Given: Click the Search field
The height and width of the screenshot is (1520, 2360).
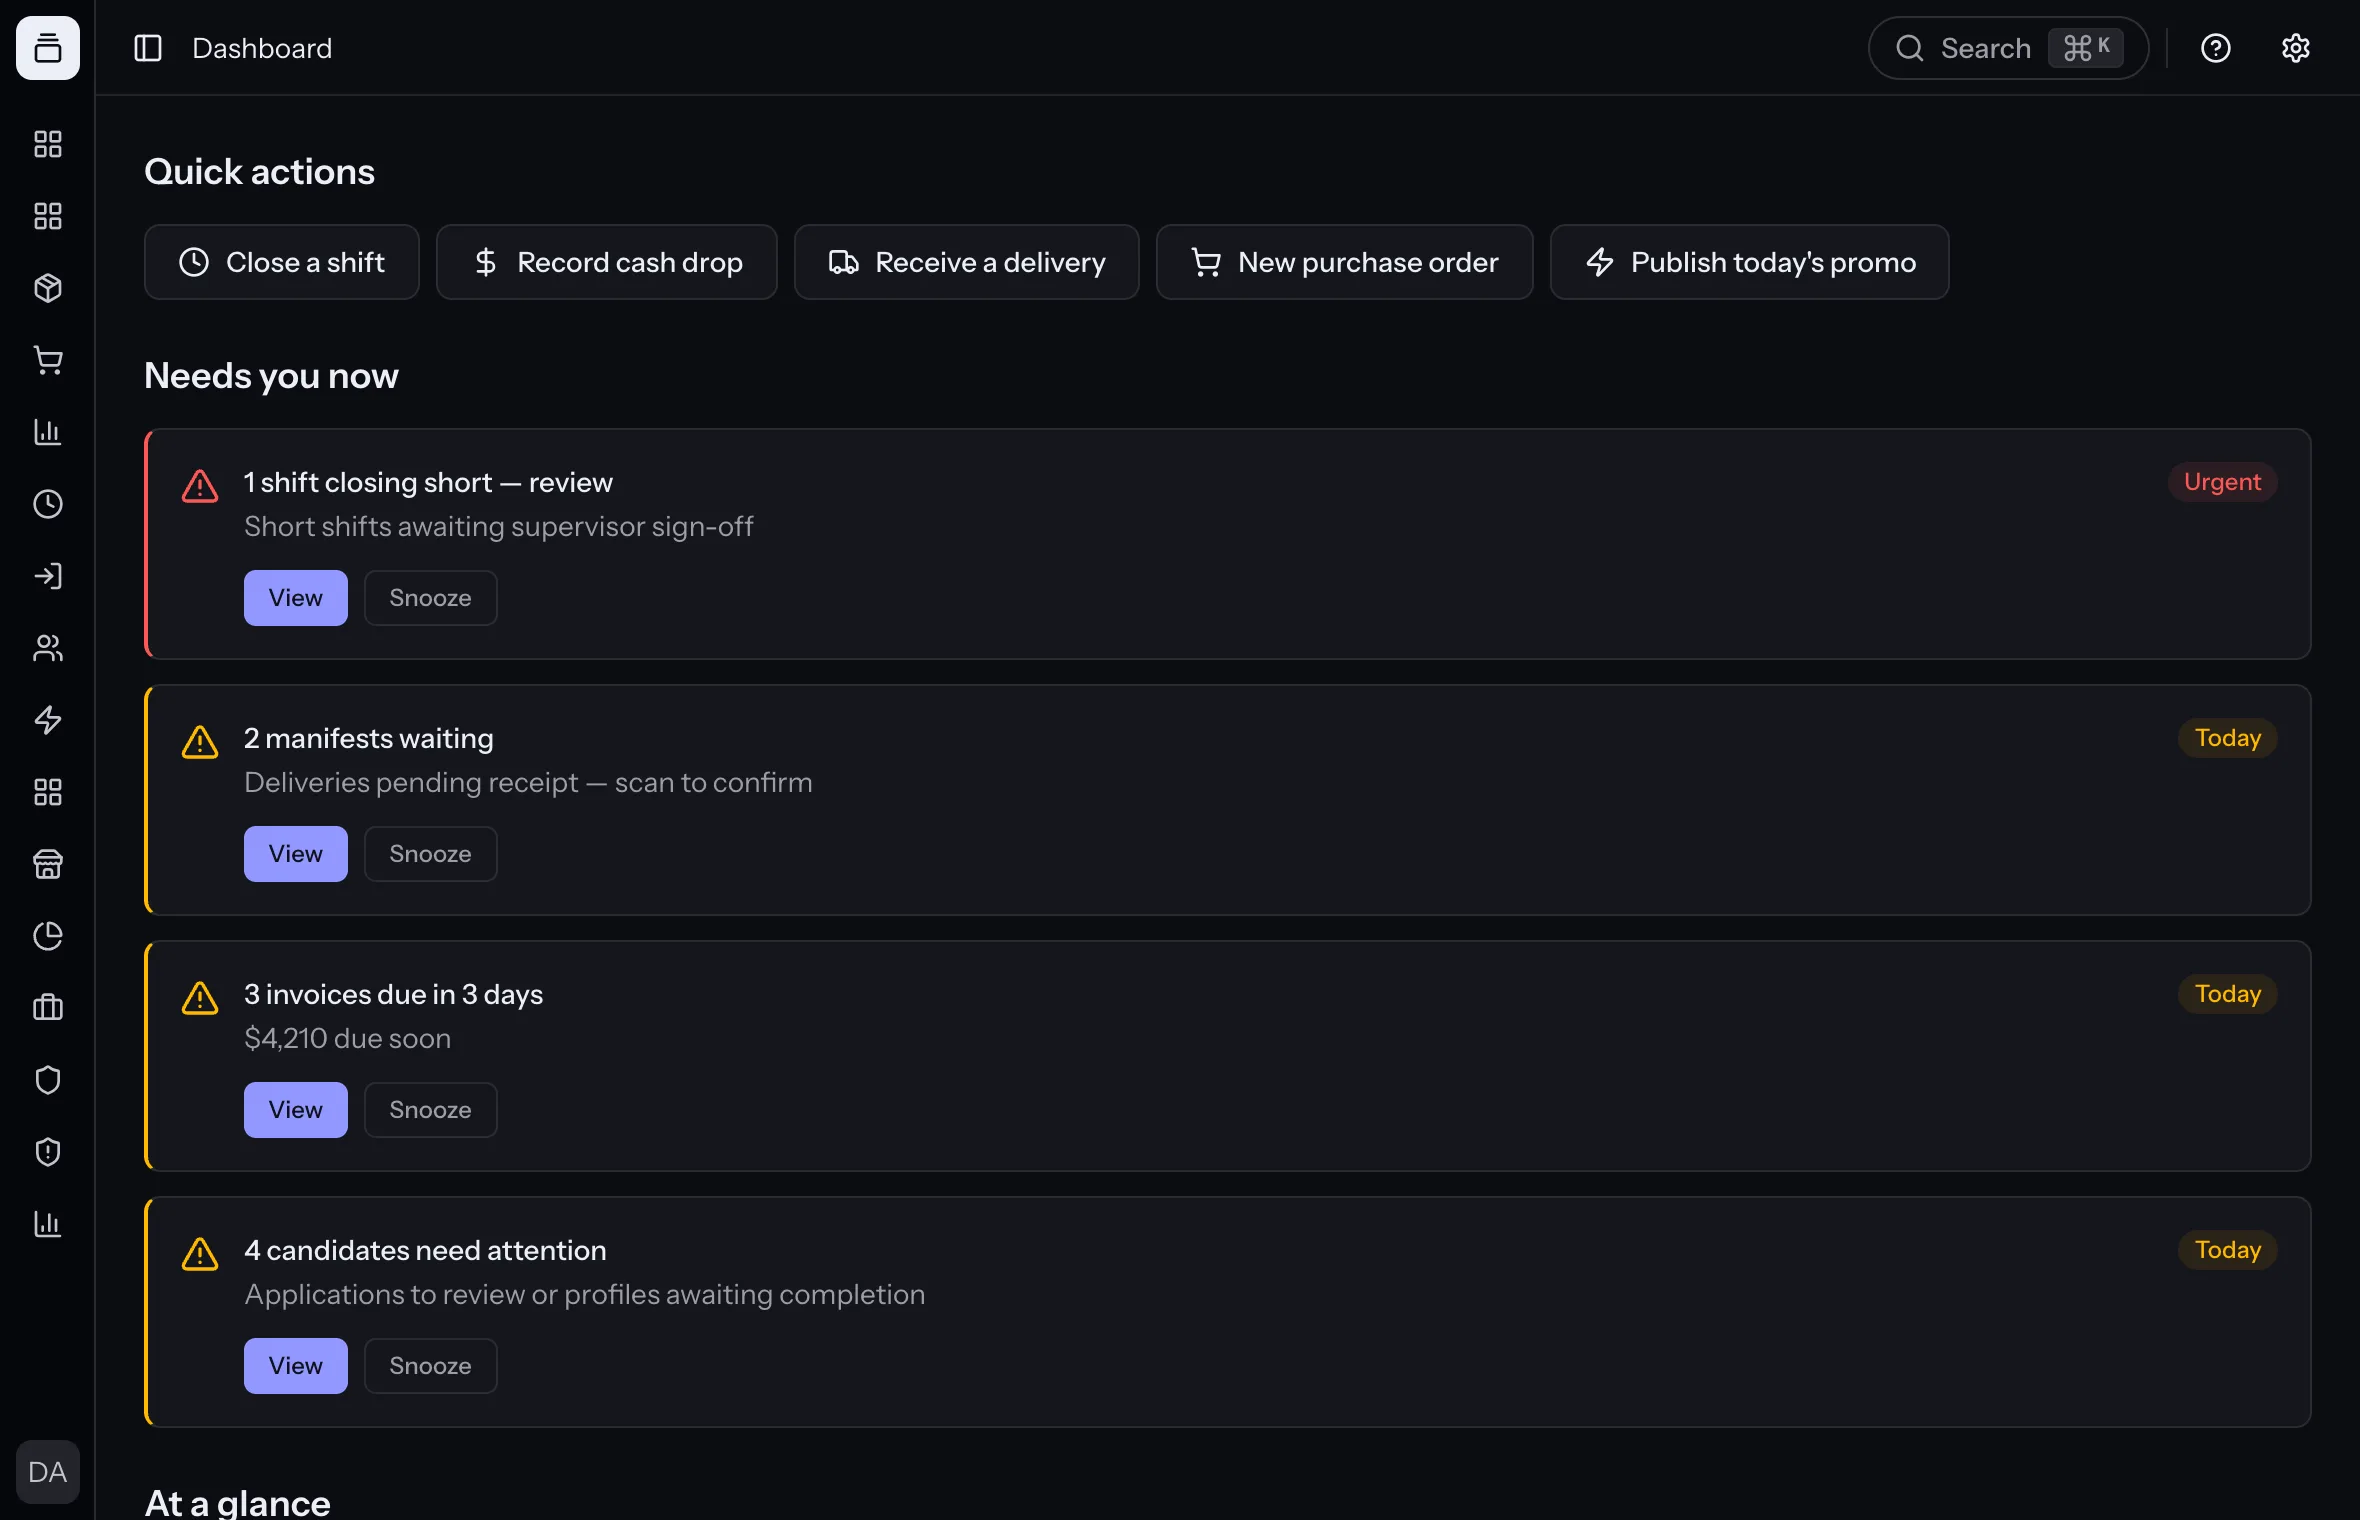Looking at the screenshot, I should [2008, 48].
